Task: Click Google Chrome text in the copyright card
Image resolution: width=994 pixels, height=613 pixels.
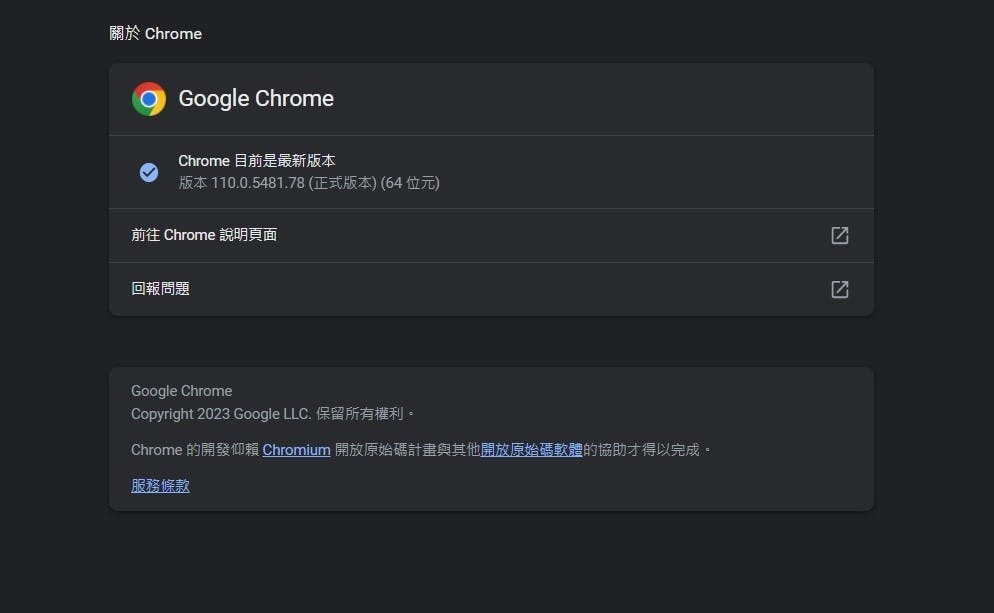Action: click(181, 391)
